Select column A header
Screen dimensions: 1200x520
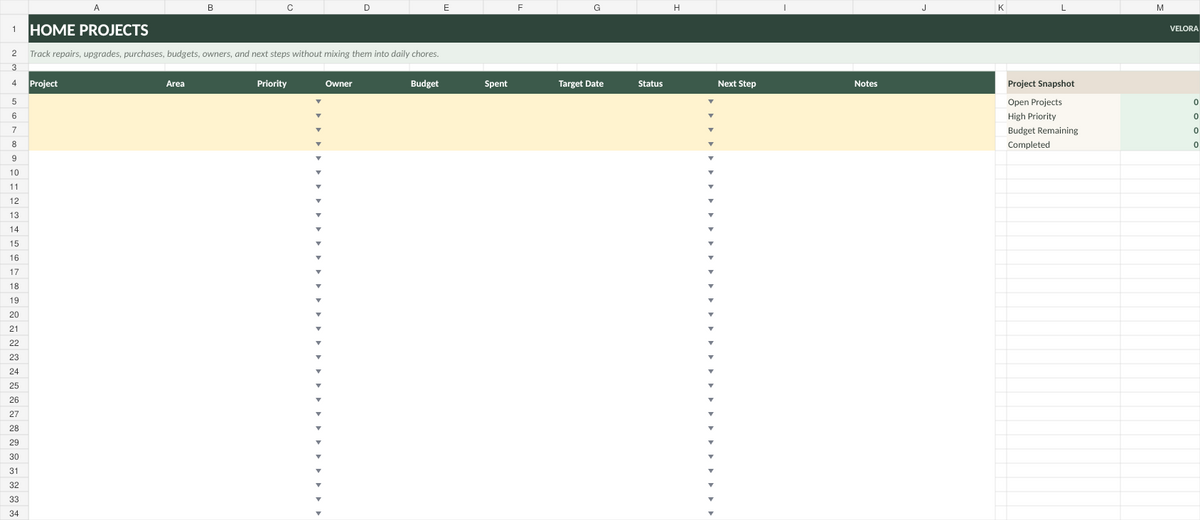tap(96, 7)
